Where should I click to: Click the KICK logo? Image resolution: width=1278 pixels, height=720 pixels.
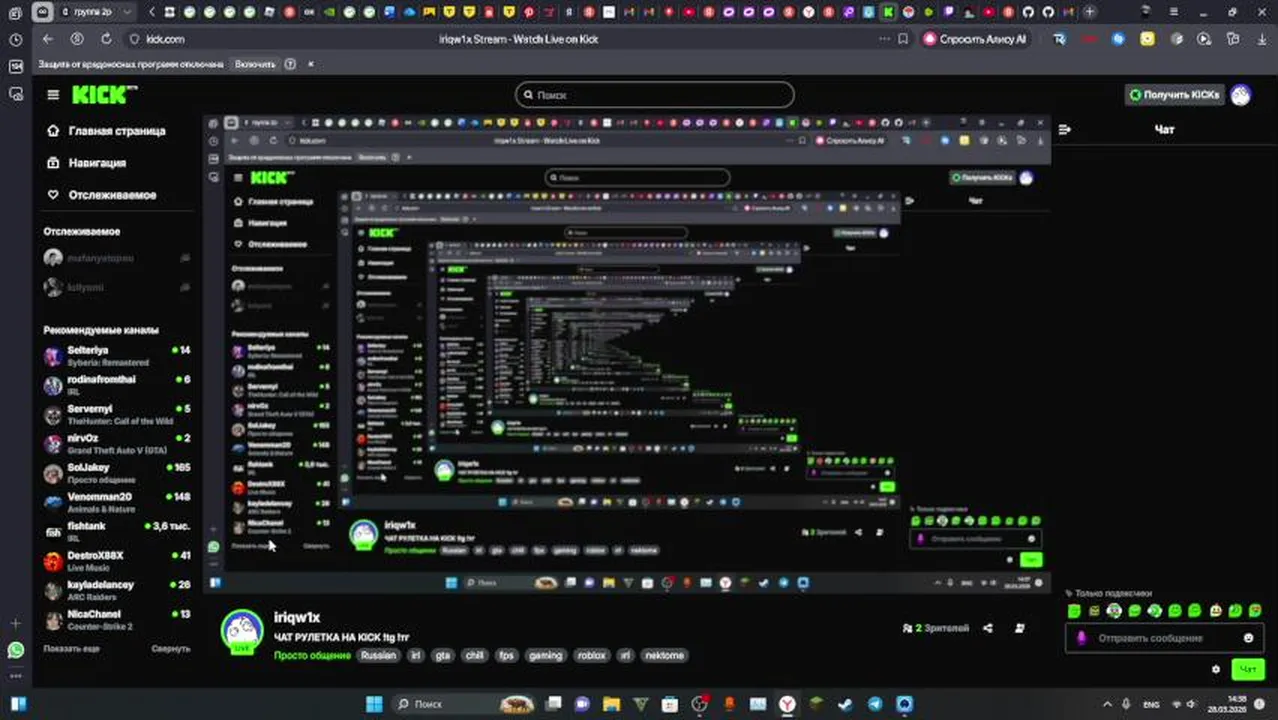pos(104,95)
